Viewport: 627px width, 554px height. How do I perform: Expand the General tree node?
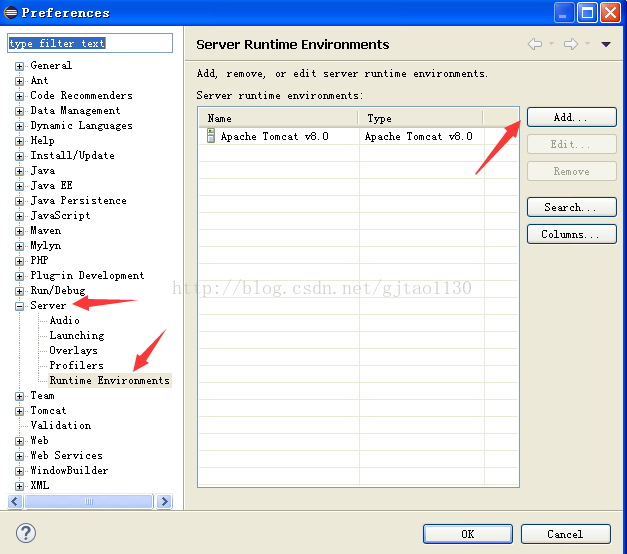(20, 66)
